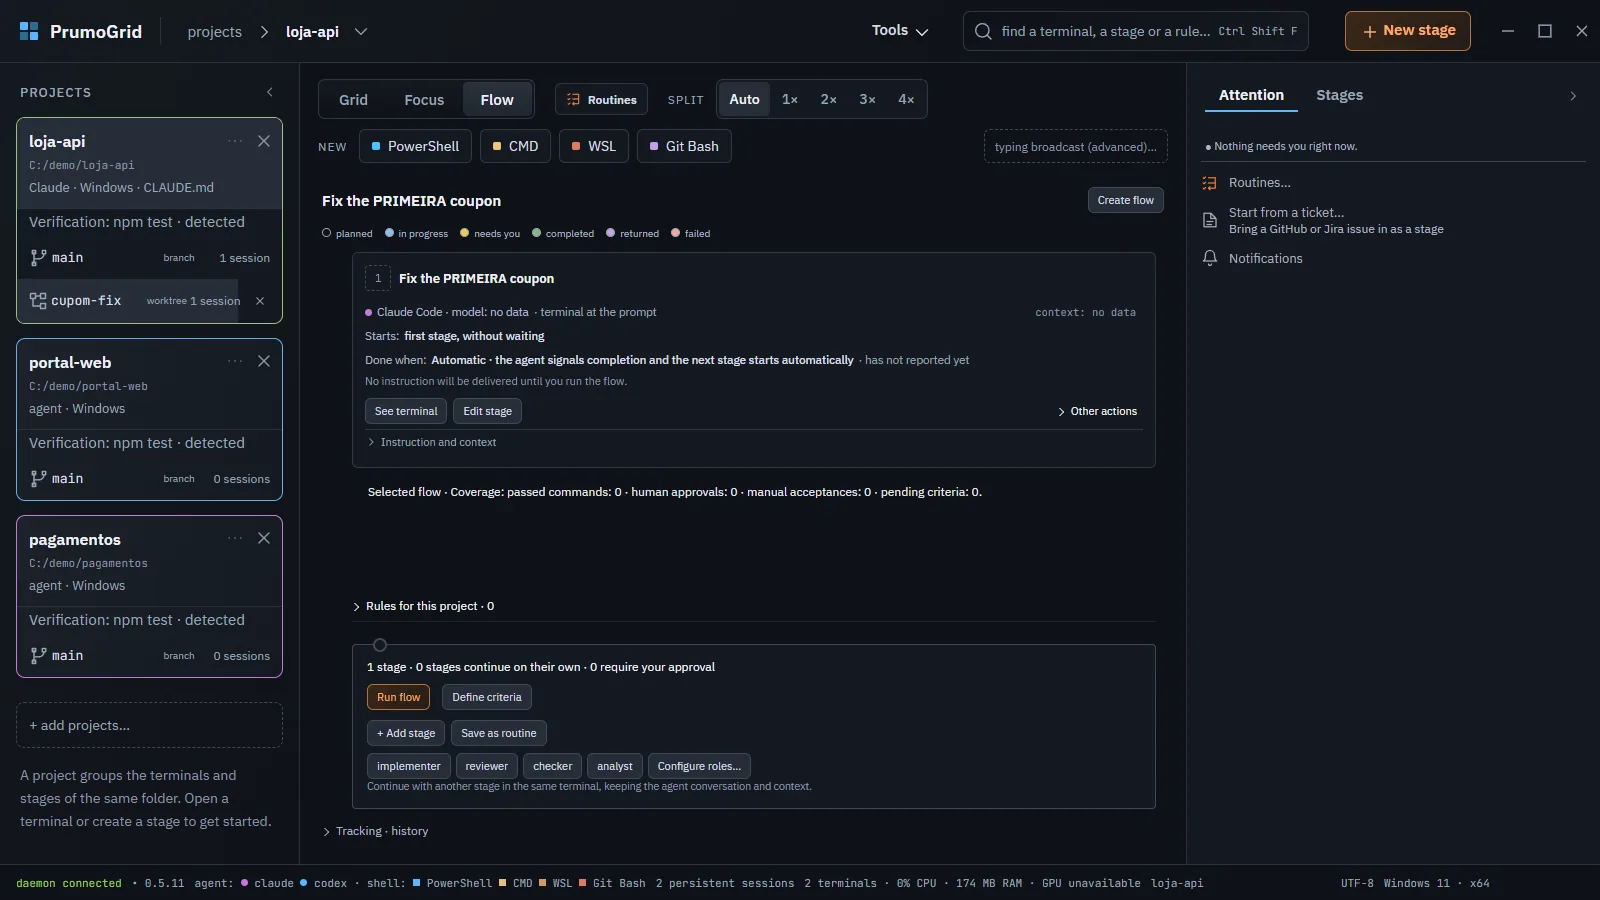Open the Routines list icon in right panel
1600x900 pixels.
tap(1209, 183)
